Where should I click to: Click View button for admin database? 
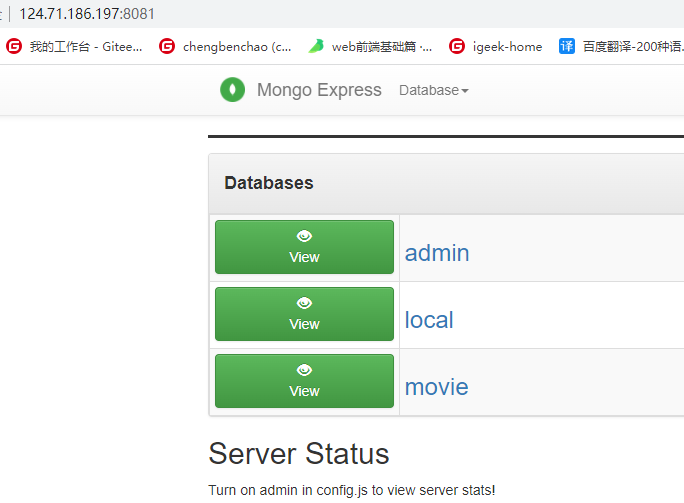(x=304, y=247)
